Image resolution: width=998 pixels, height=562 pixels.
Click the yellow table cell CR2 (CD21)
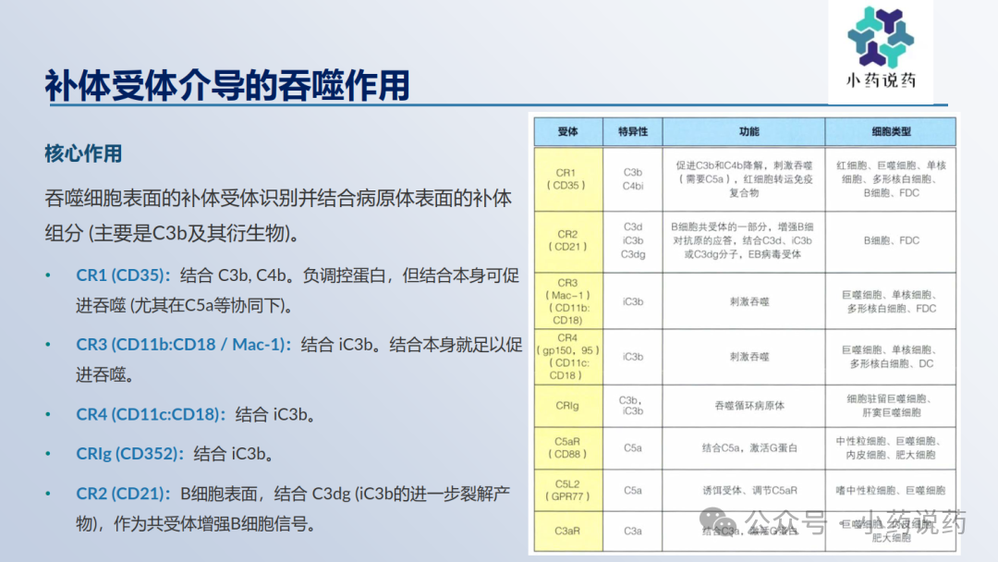point(568,241)
